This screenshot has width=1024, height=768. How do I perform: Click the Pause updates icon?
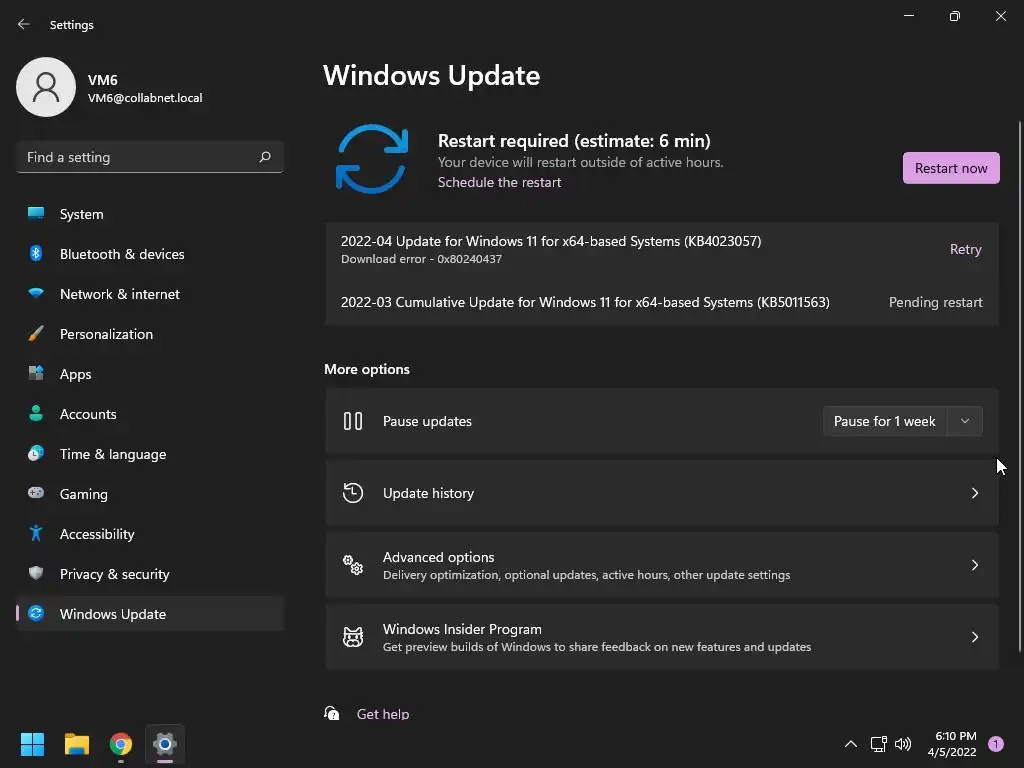[x=353, y=421]
